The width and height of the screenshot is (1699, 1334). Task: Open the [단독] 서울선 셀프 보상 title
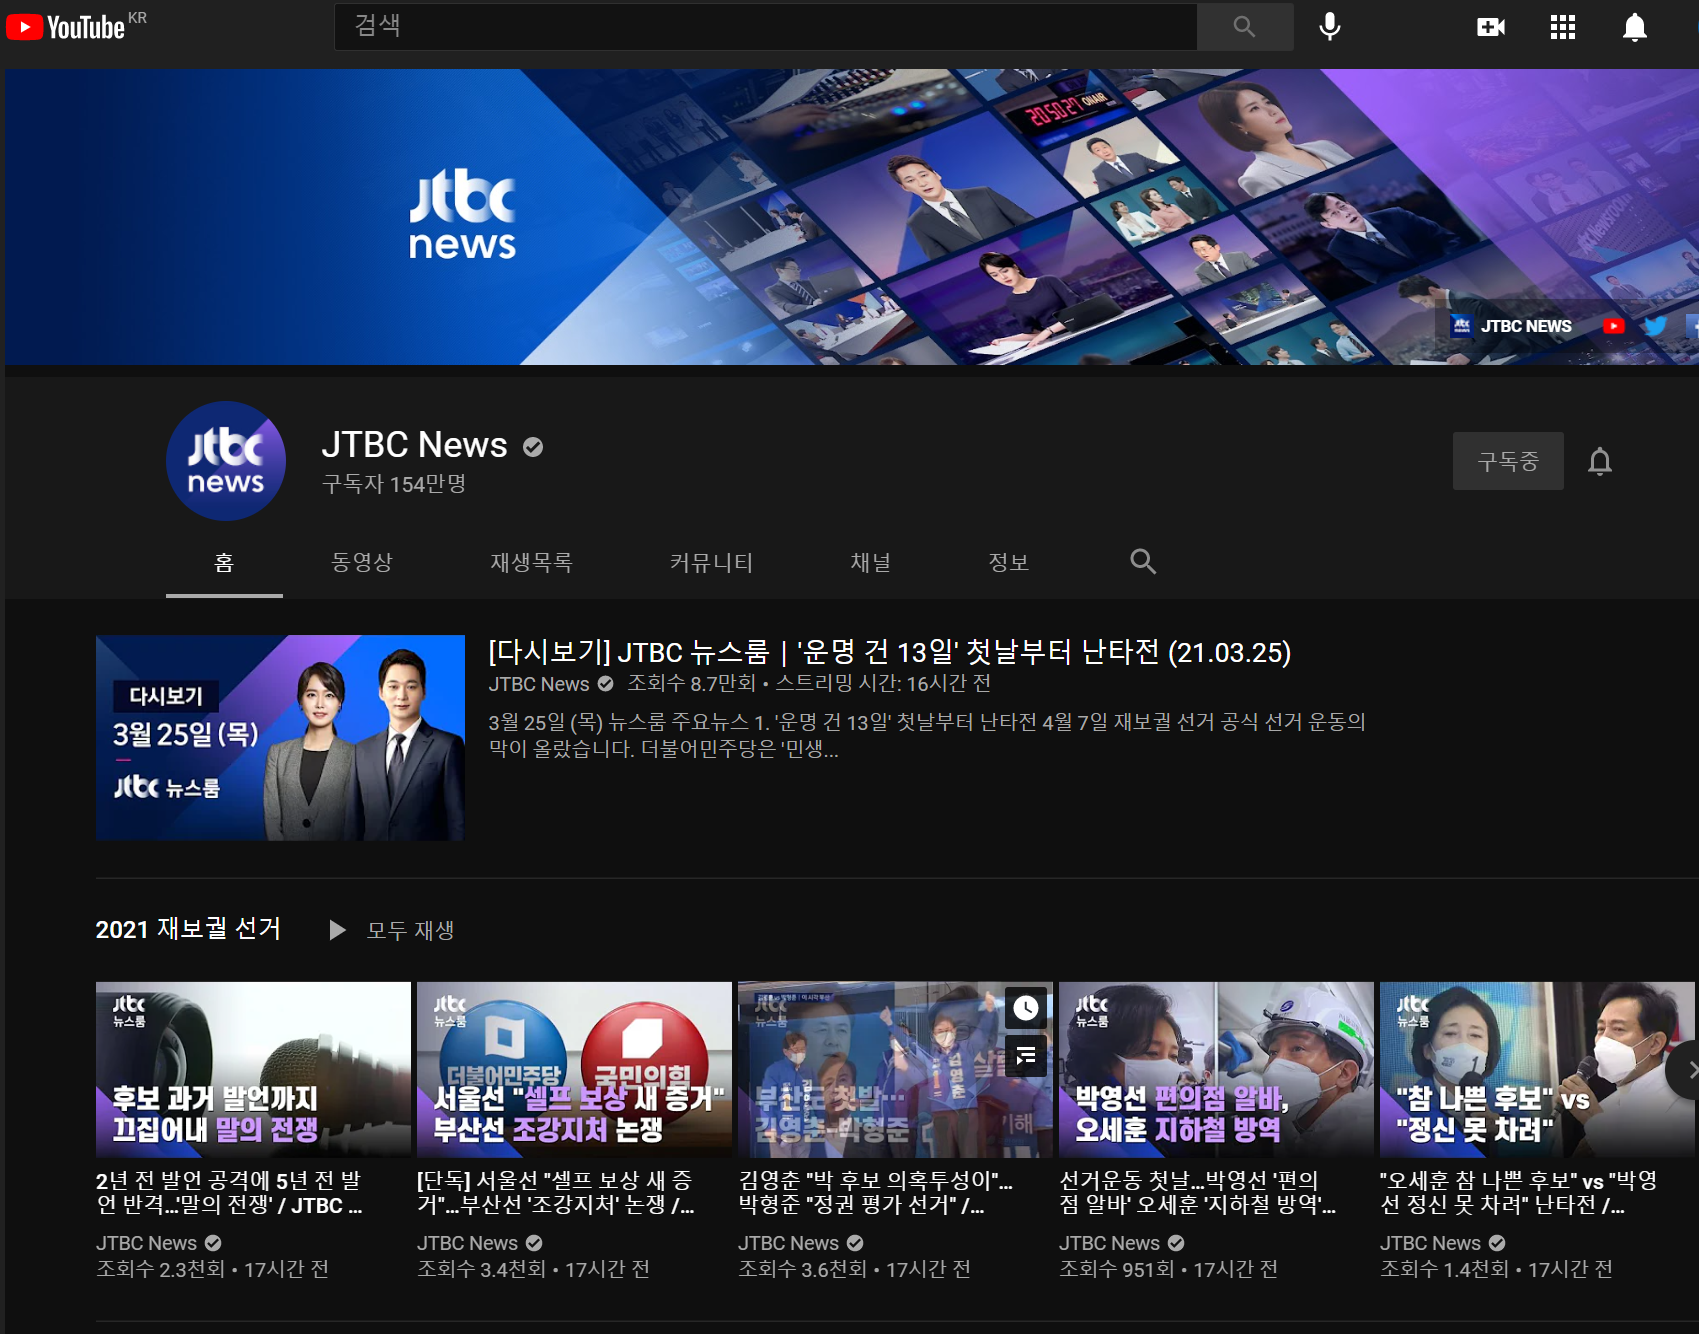pos(556,1193)
